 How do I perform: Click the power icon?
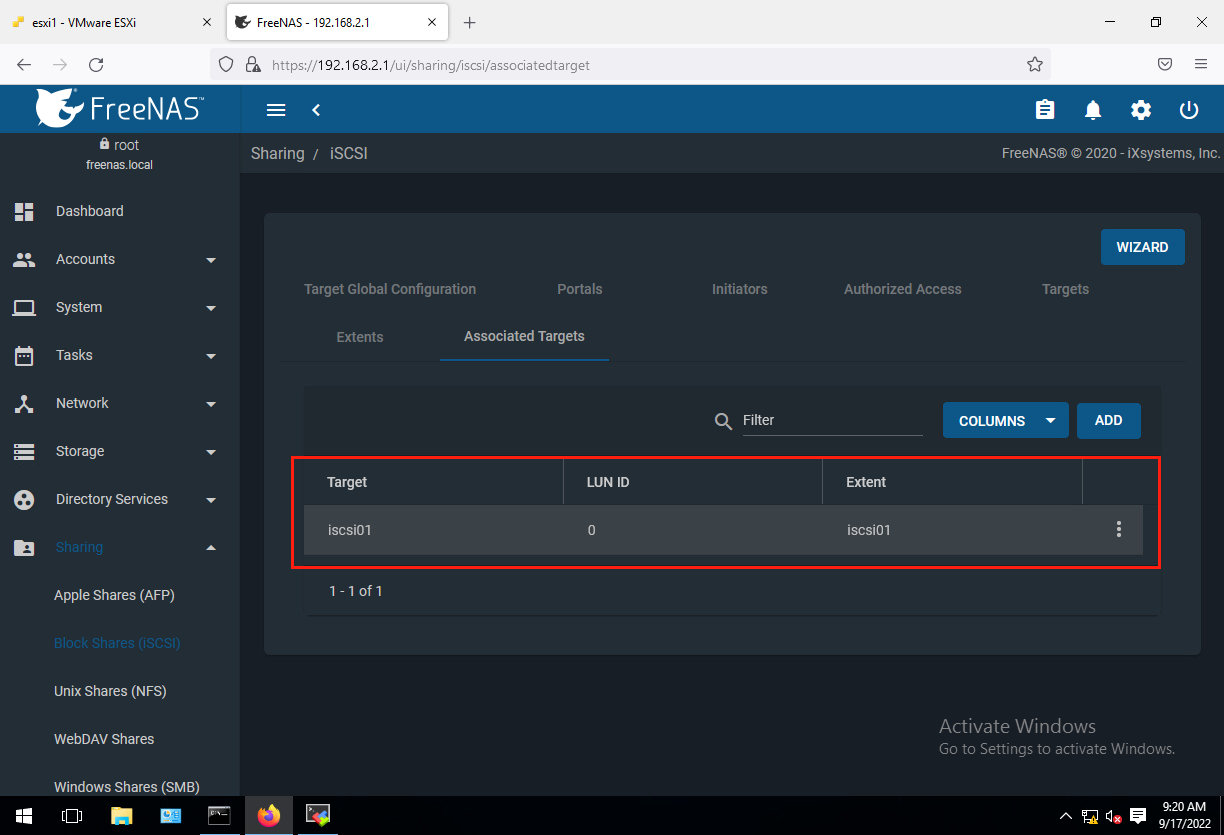[1189, 110]
